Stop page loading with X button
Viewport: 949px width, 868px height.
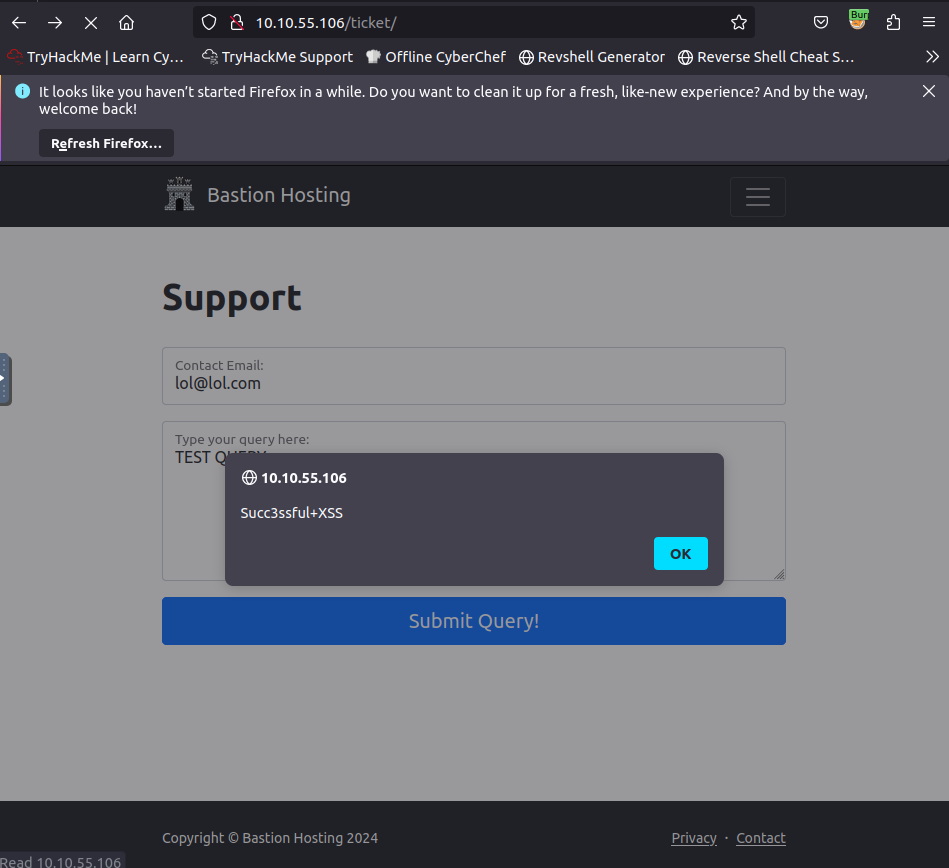pos(90,22)
